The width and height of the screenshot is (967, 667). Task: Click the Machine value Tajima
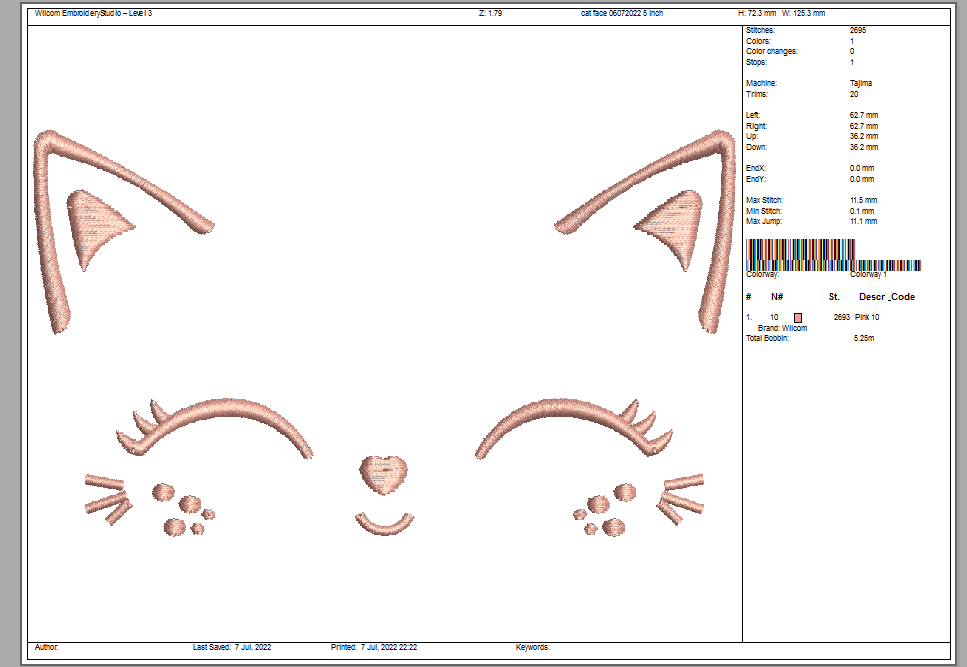860,83
